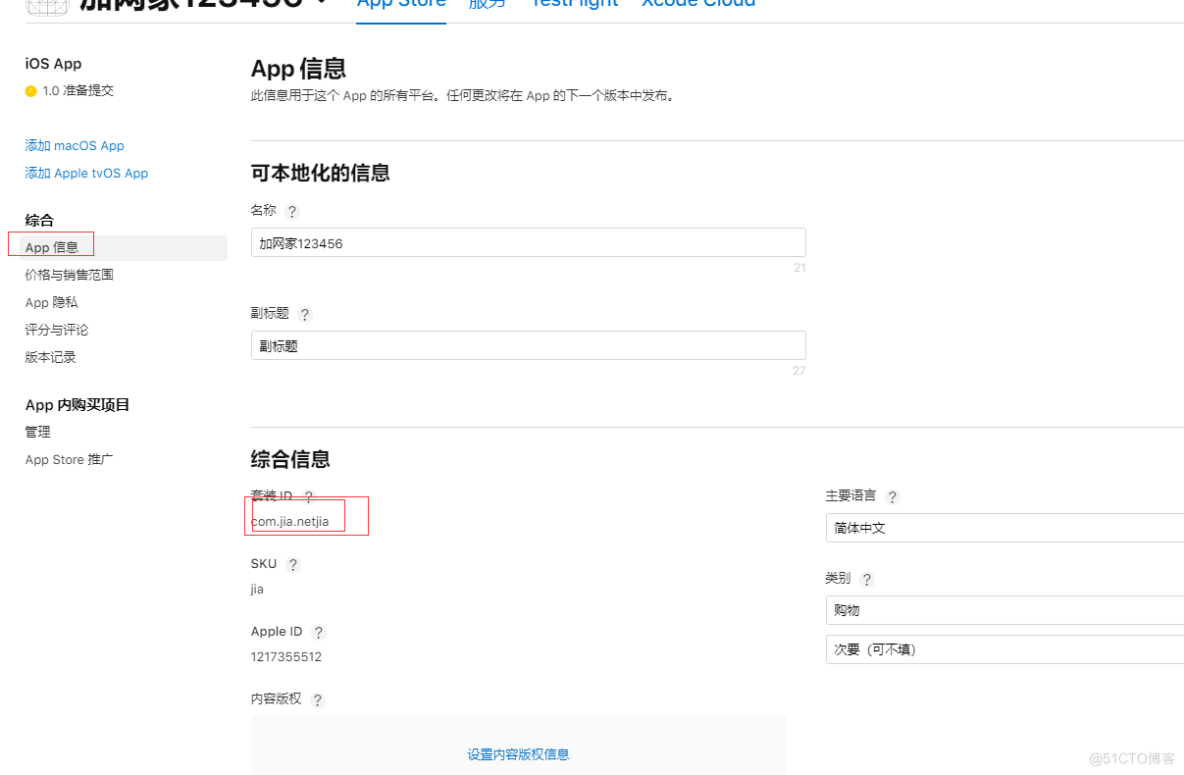Click the SKU value jia
Image resolution: width=1184 pixels, height=775 pixels.
click(257, 589)
